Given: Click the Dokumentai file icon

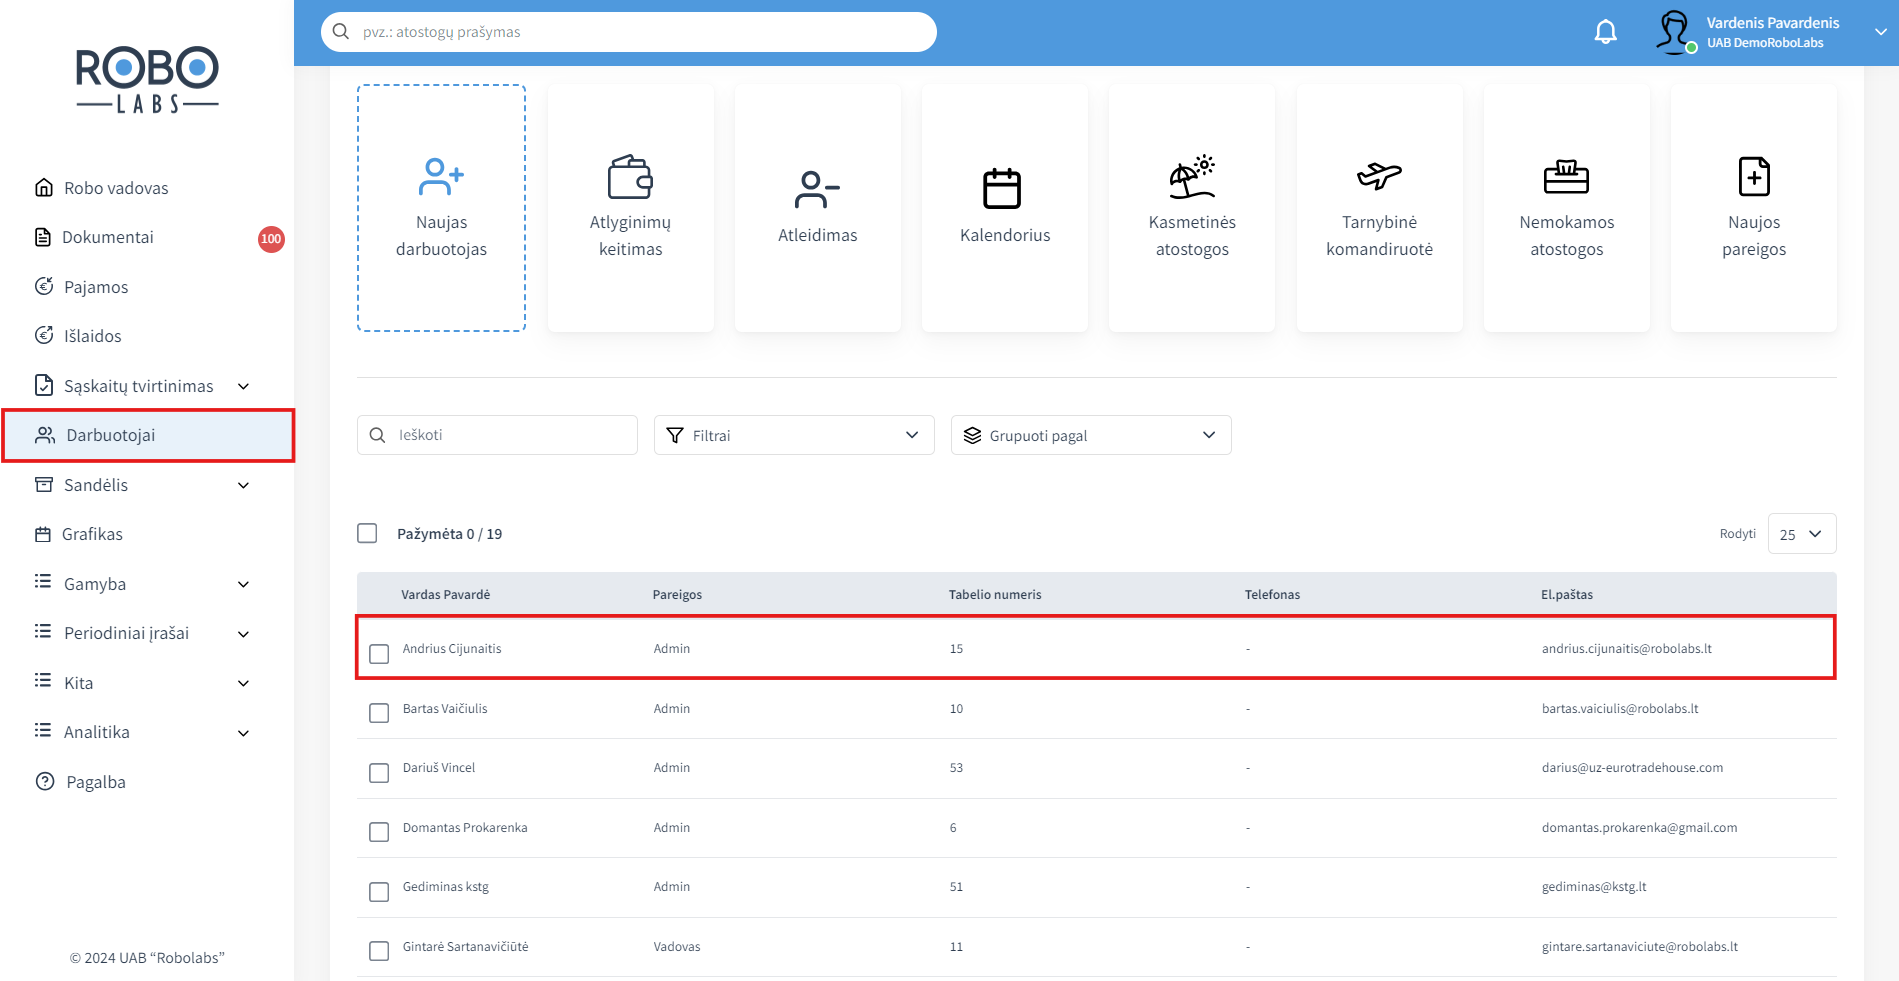Looking at the screenshot, I should coord(43,237).
